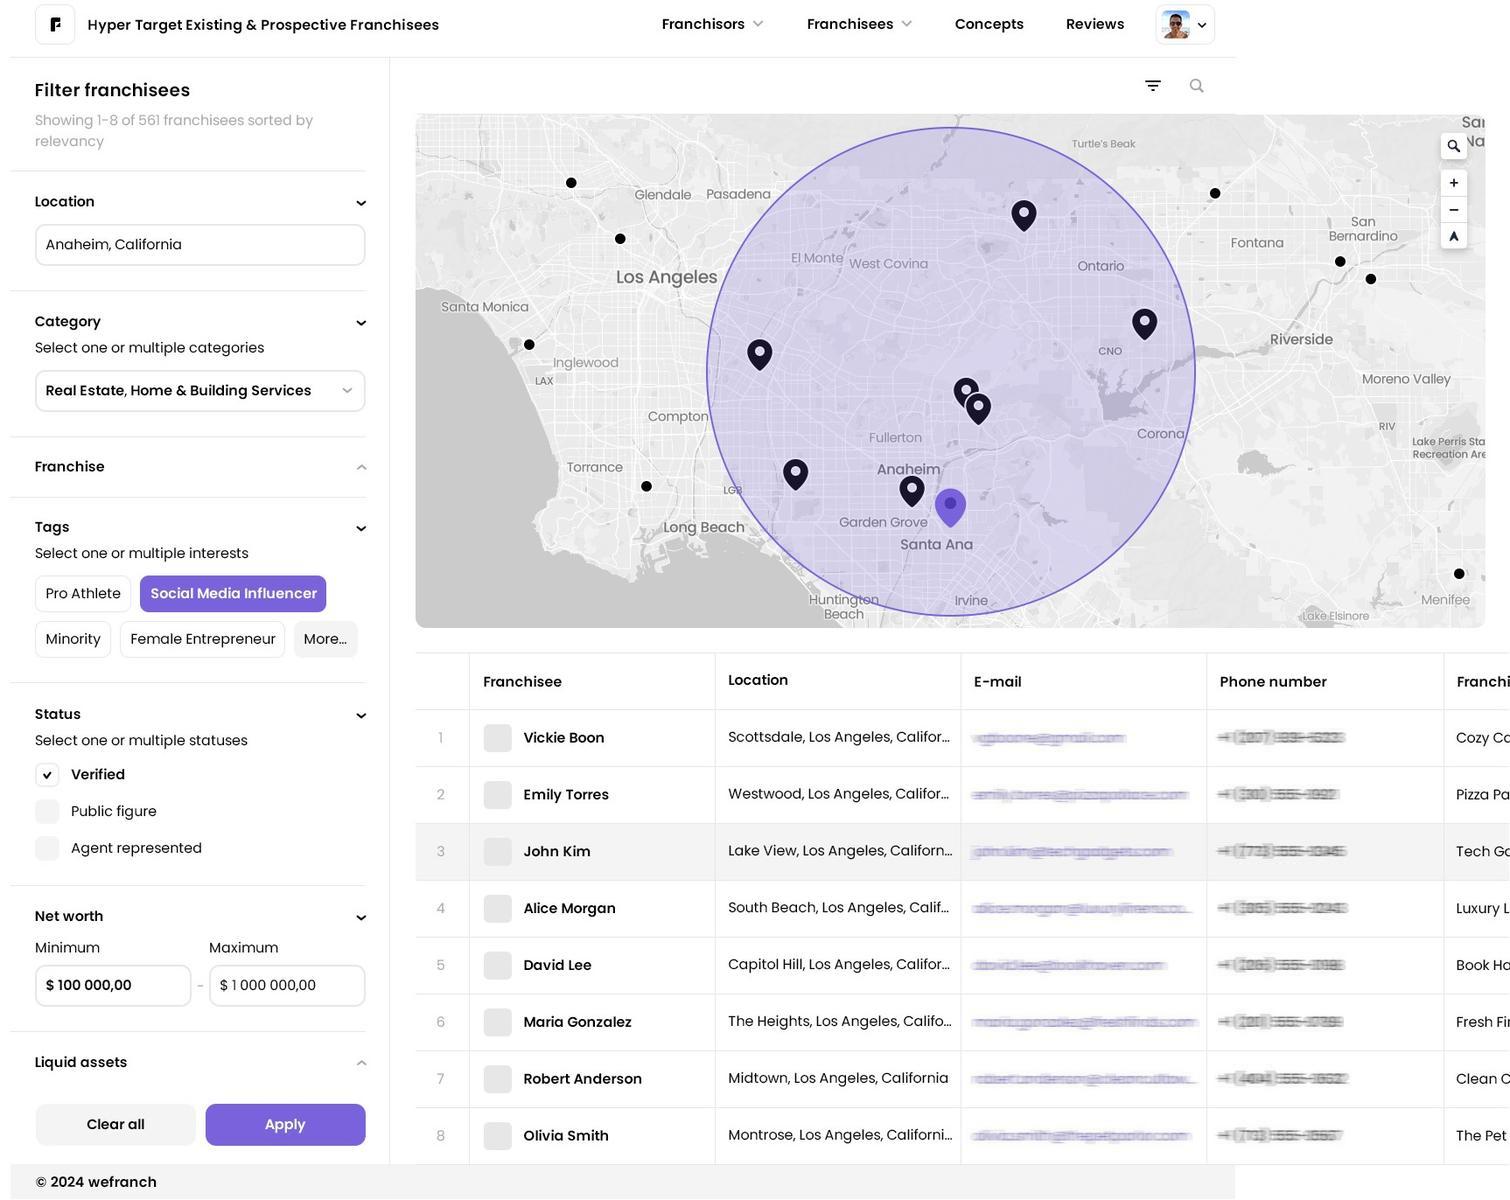Go to Reviews page
Image resolution: width=1510 pixels, height=1200 pixels.
click(x=1095, y=24)
